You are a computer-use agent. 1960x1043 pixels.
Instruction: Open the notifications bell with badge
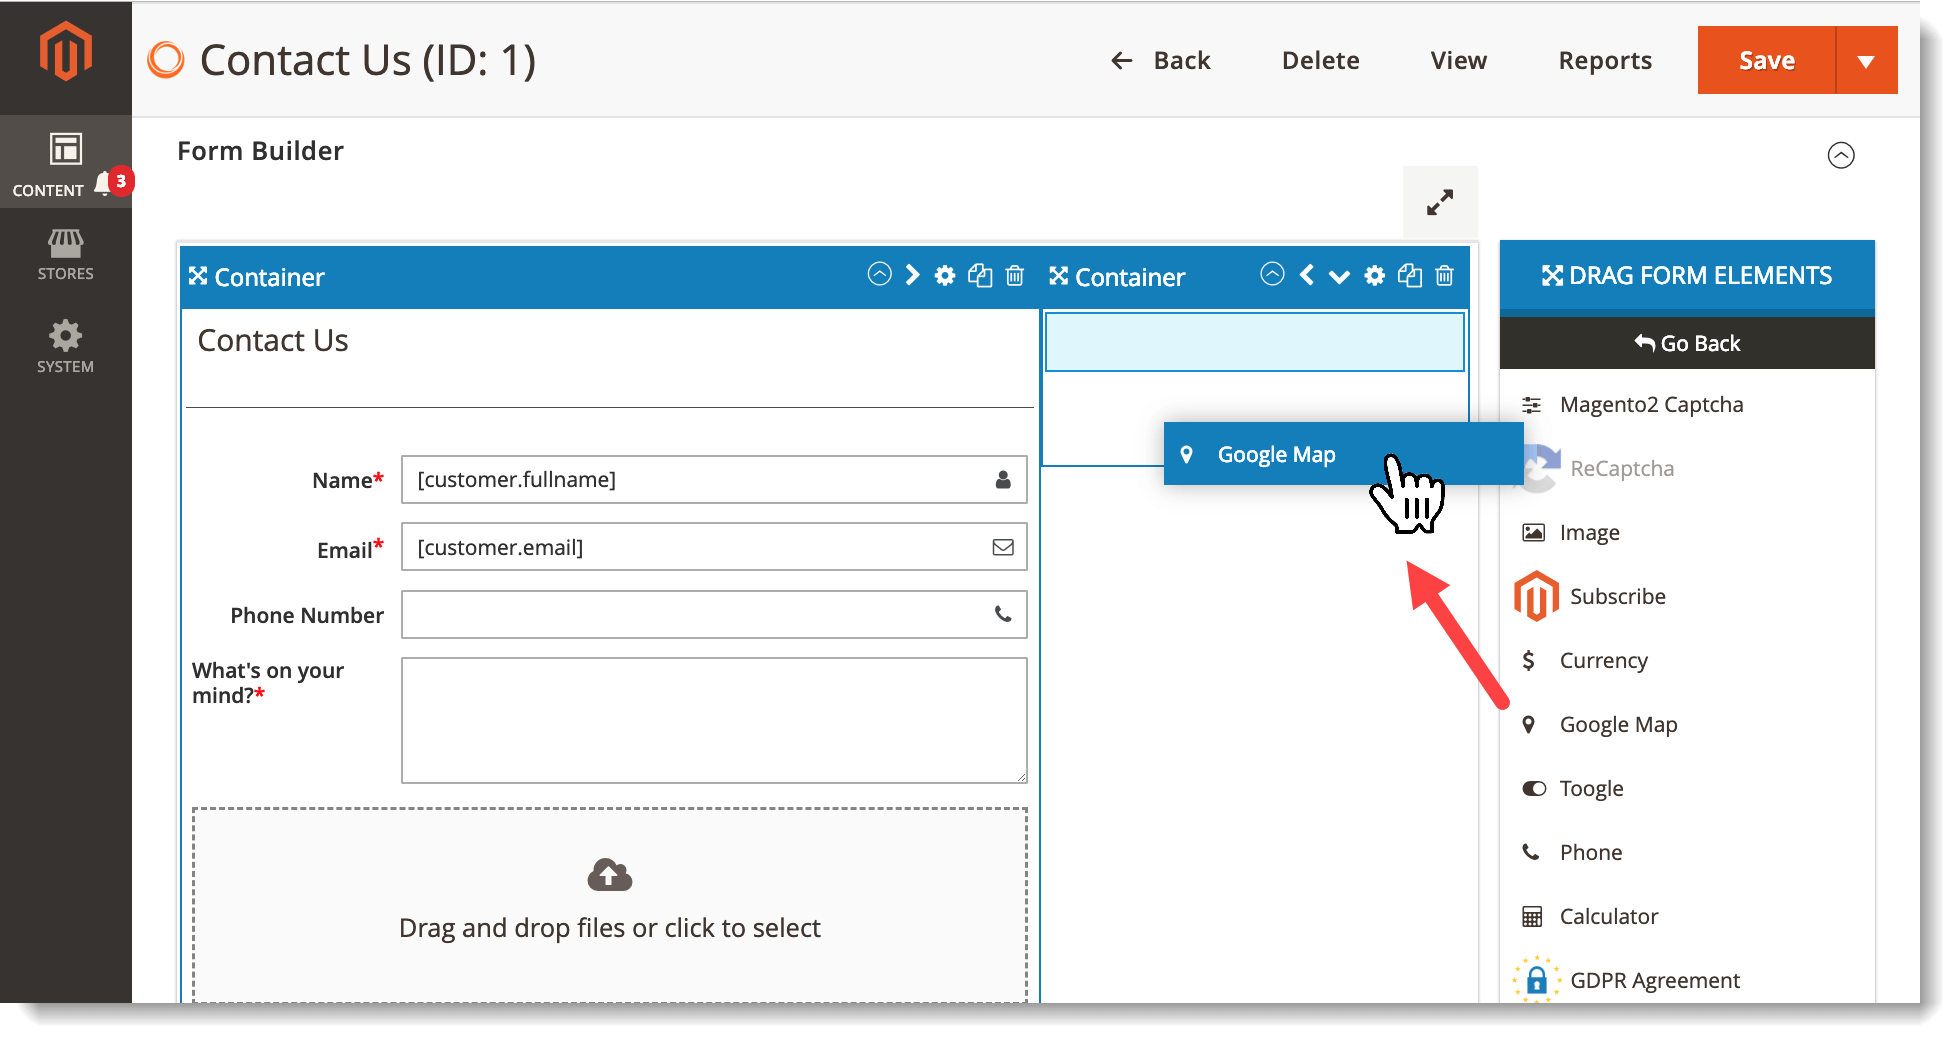pos(104,184)
